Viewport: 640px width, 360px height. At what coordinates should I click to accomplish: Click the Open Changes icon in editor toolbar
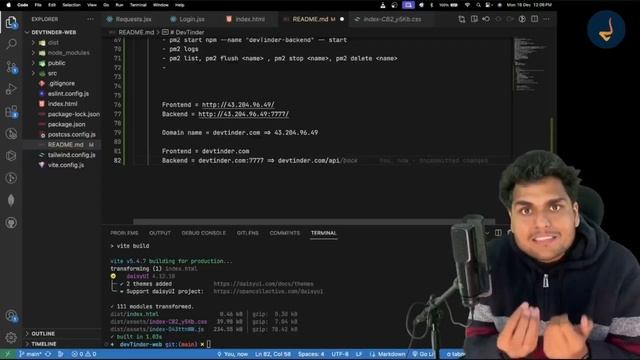coord(462,19)
